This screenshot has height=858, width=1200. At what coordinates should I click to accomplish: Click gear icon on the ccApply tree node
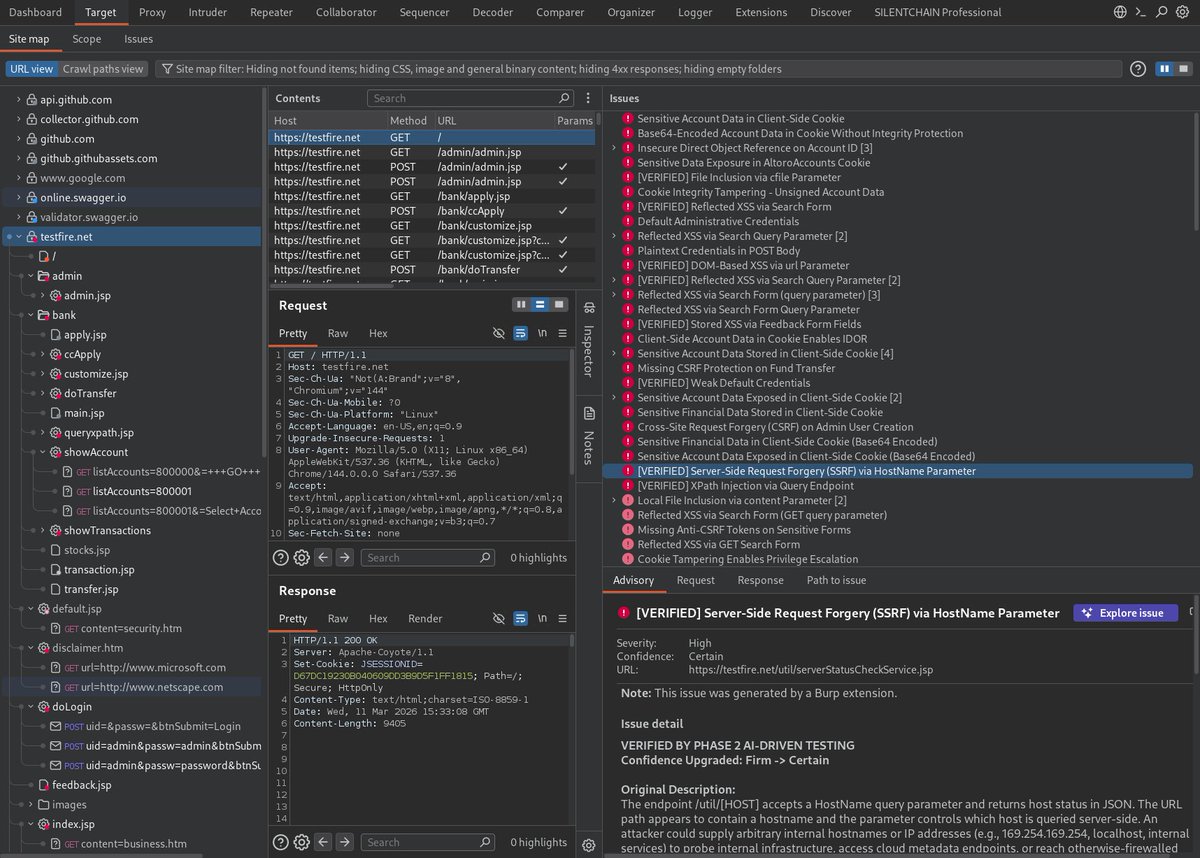(56, 354)
